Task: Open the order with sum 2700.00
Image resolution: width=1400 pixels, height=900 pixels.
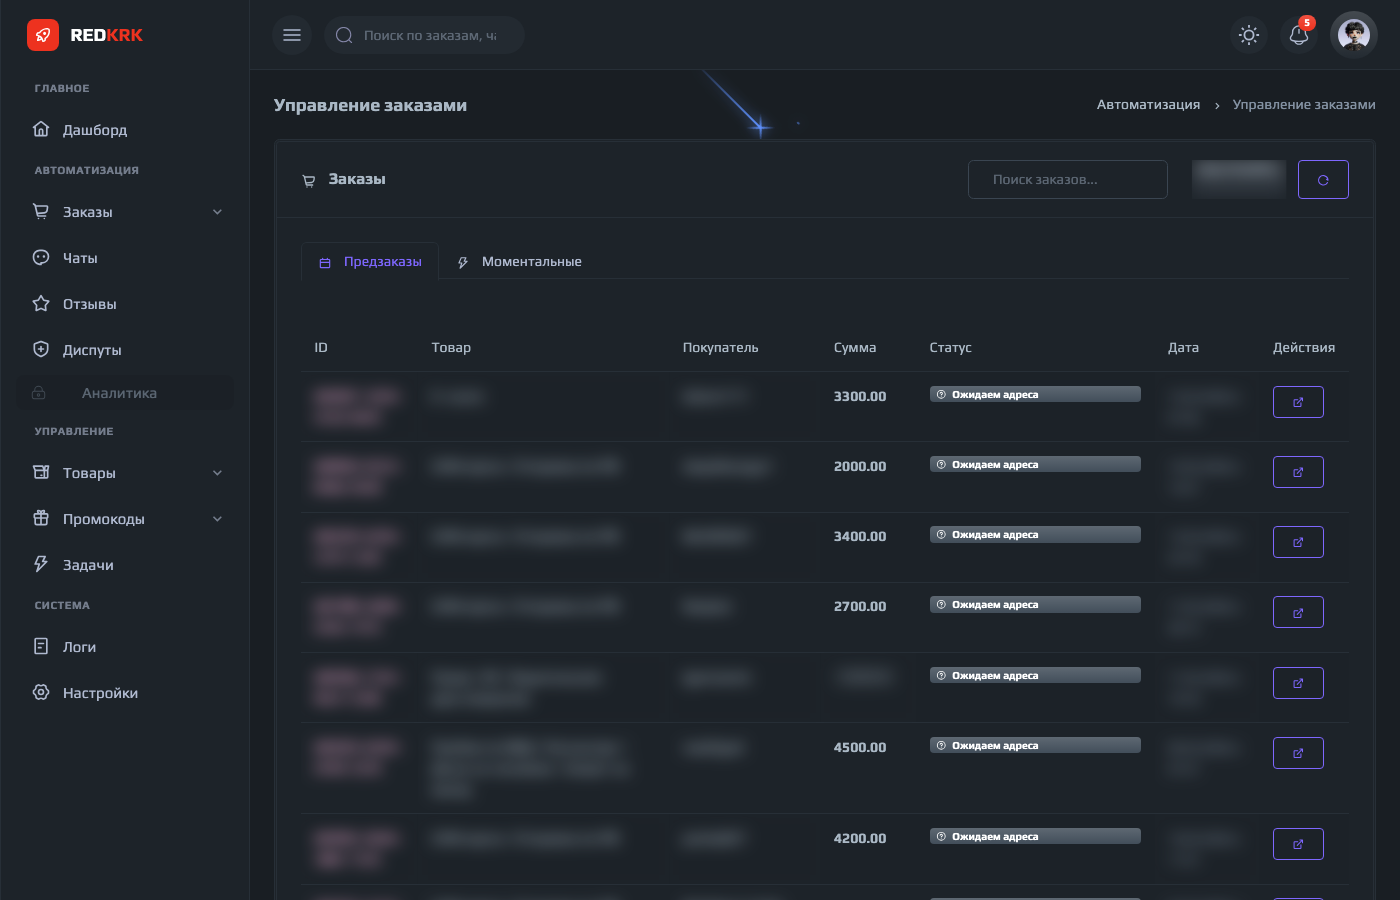Action: tap(1298, 612)
